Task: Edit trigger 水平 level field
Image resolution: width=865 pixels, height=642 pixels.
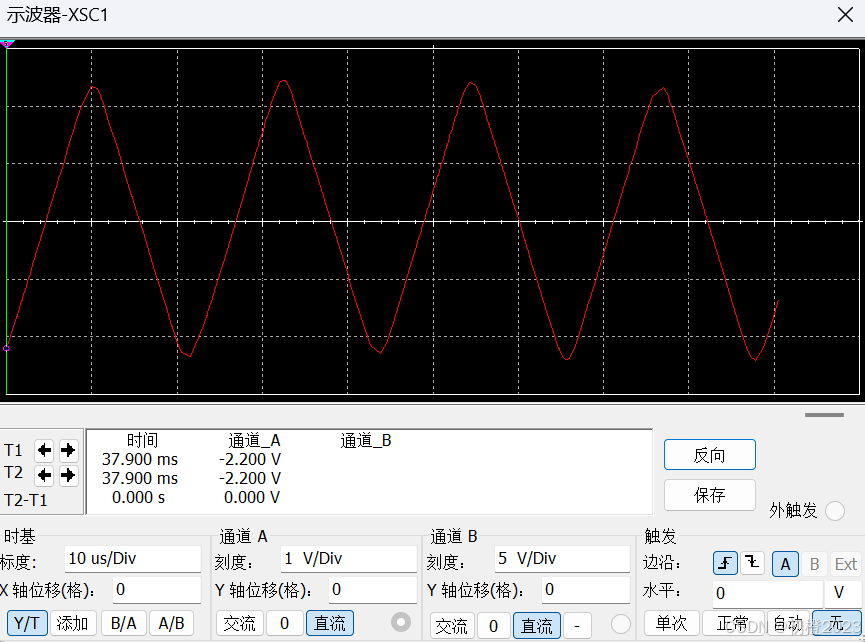Action: (x=767, y=593)
